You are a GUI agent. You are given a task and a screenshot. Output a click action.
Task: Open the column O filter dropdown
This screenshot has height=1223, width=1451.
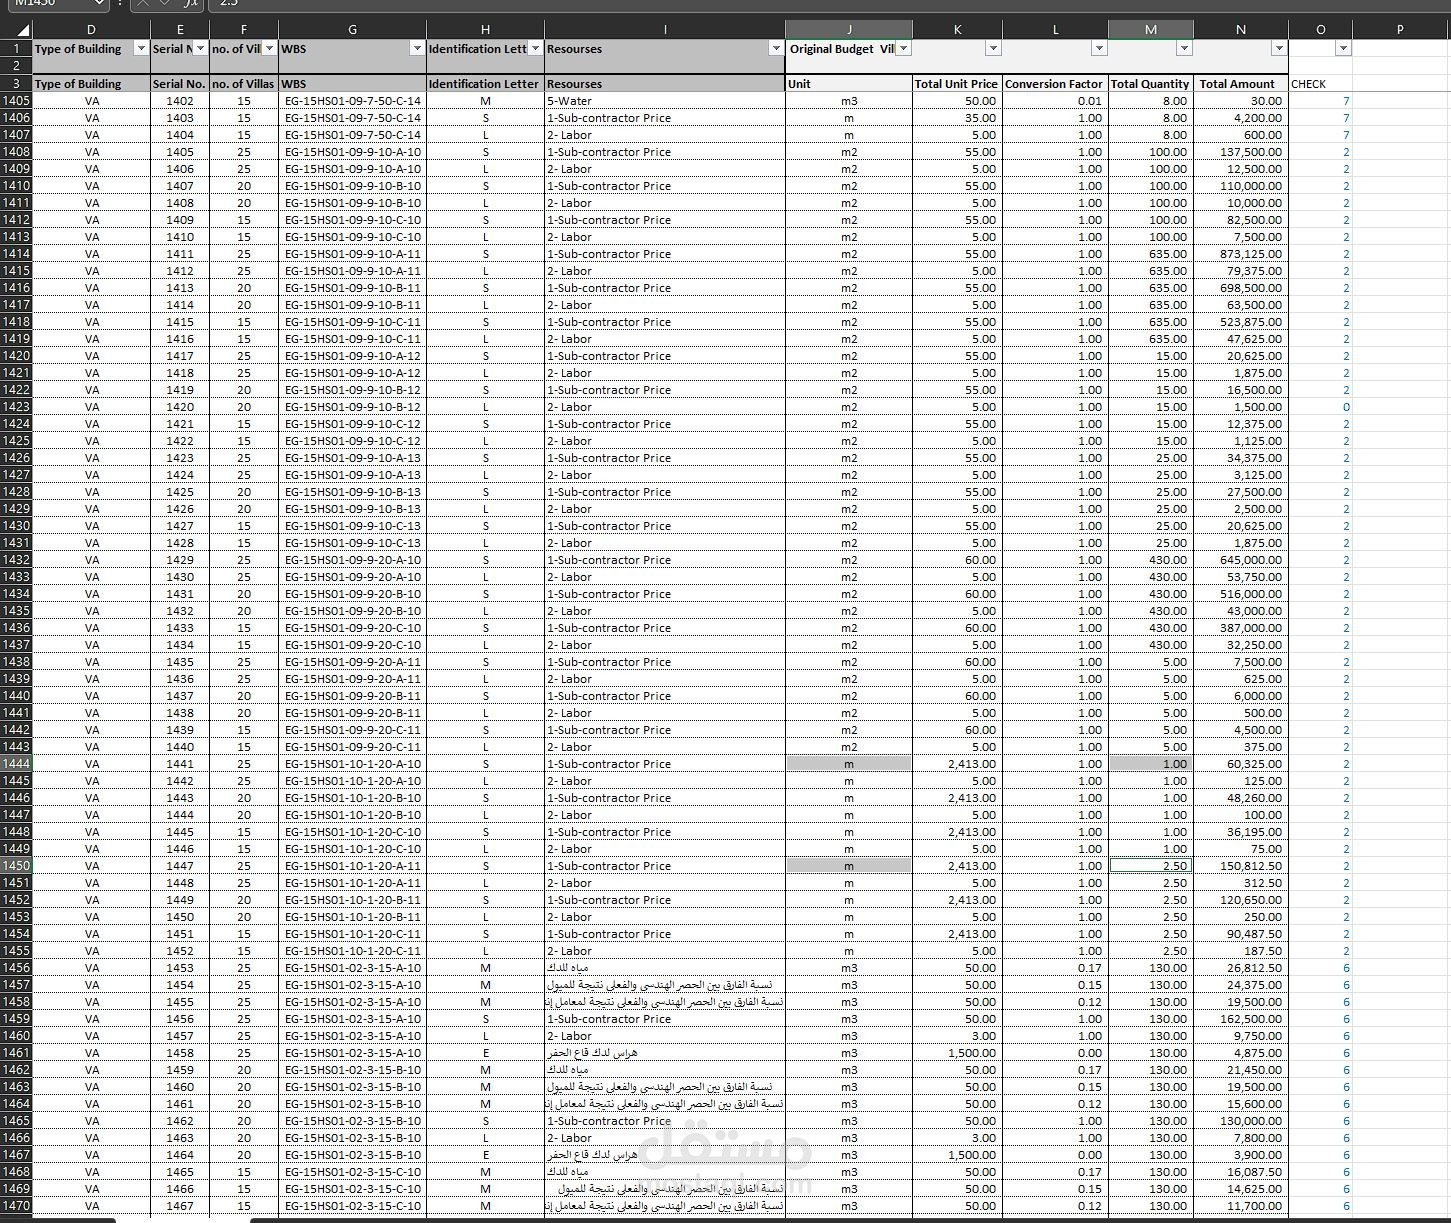pos(1342,49)
